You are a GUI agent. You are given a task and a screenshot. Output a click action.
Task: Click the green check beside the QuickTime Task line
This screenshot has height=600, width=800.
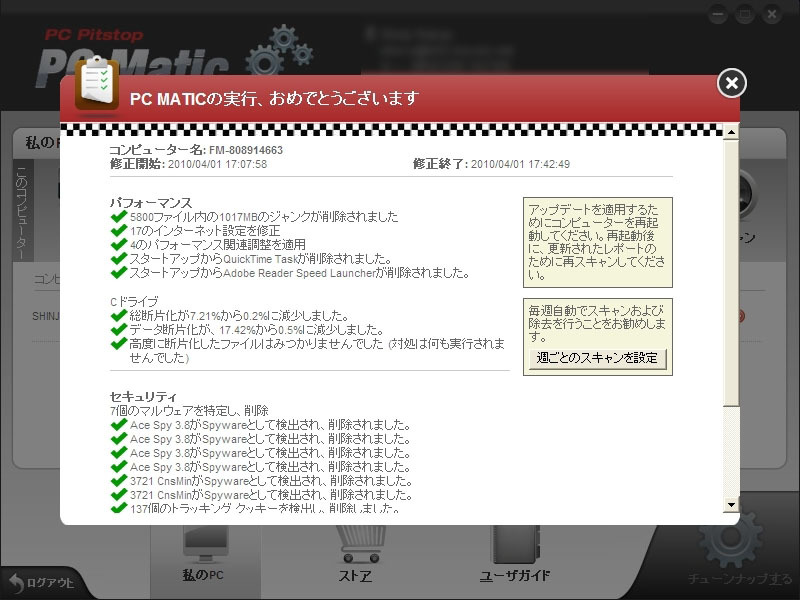(118, 258)
